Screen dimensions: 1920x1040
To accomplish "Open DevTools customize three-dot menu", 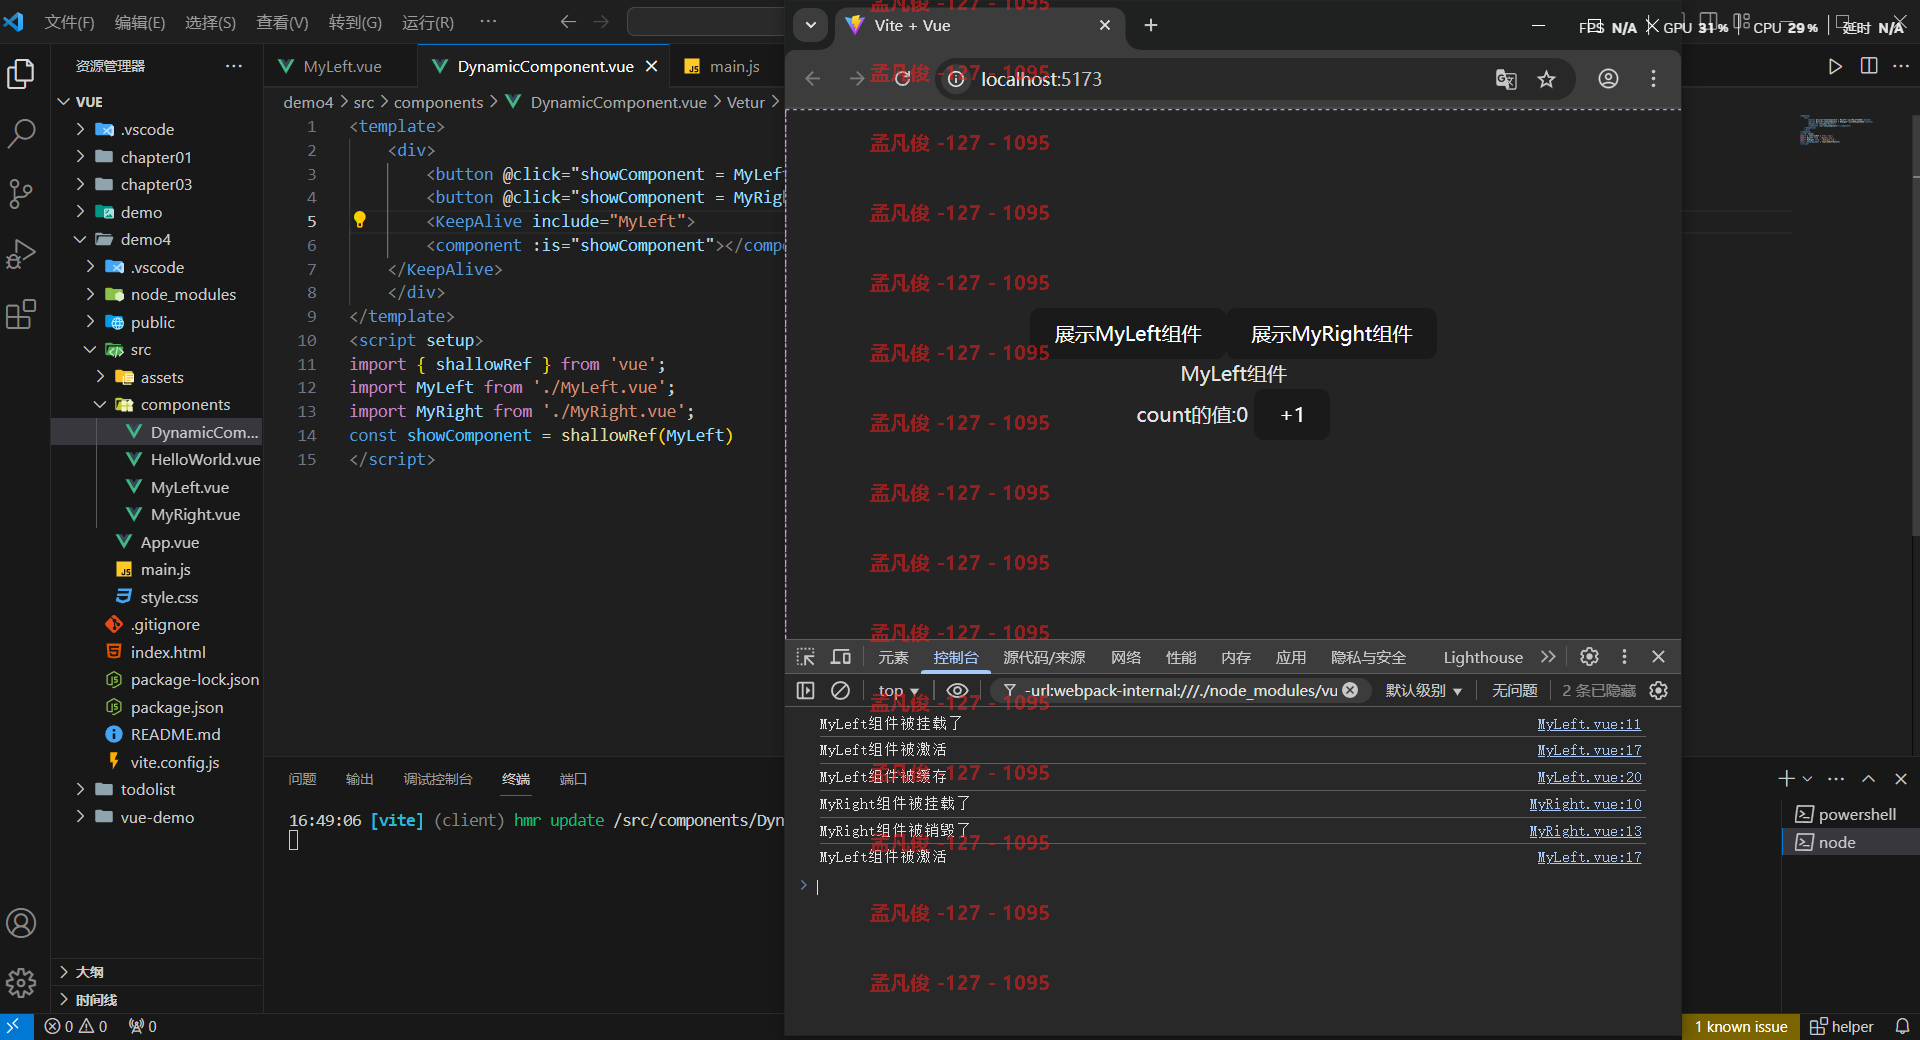I will (x=1624, y=657).
